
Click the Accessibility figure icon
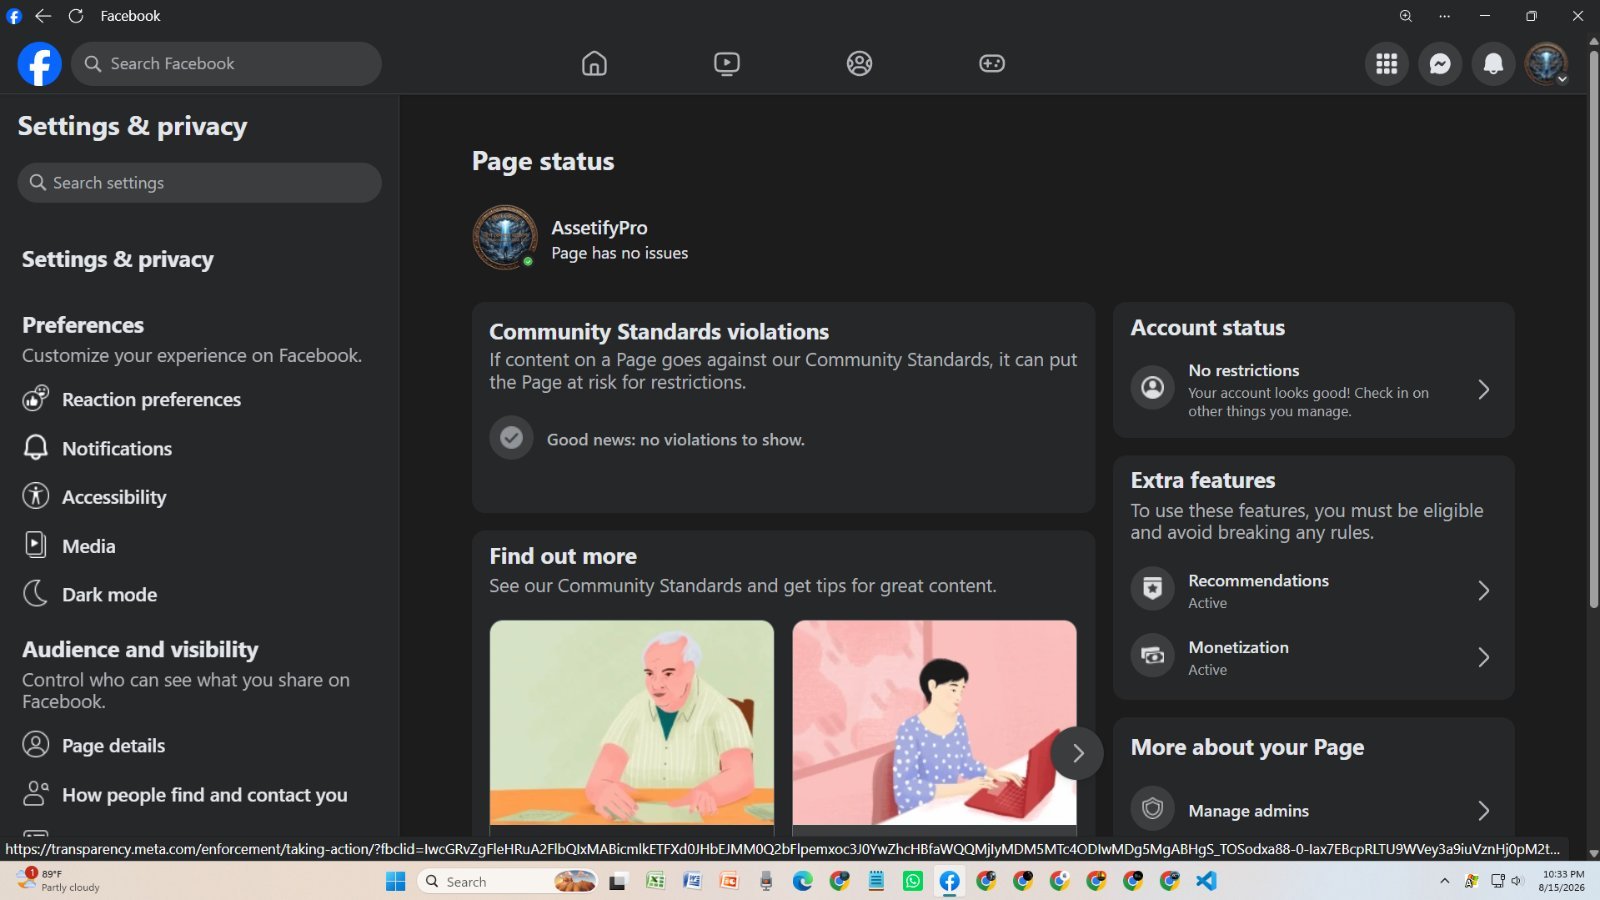(35, 496)
